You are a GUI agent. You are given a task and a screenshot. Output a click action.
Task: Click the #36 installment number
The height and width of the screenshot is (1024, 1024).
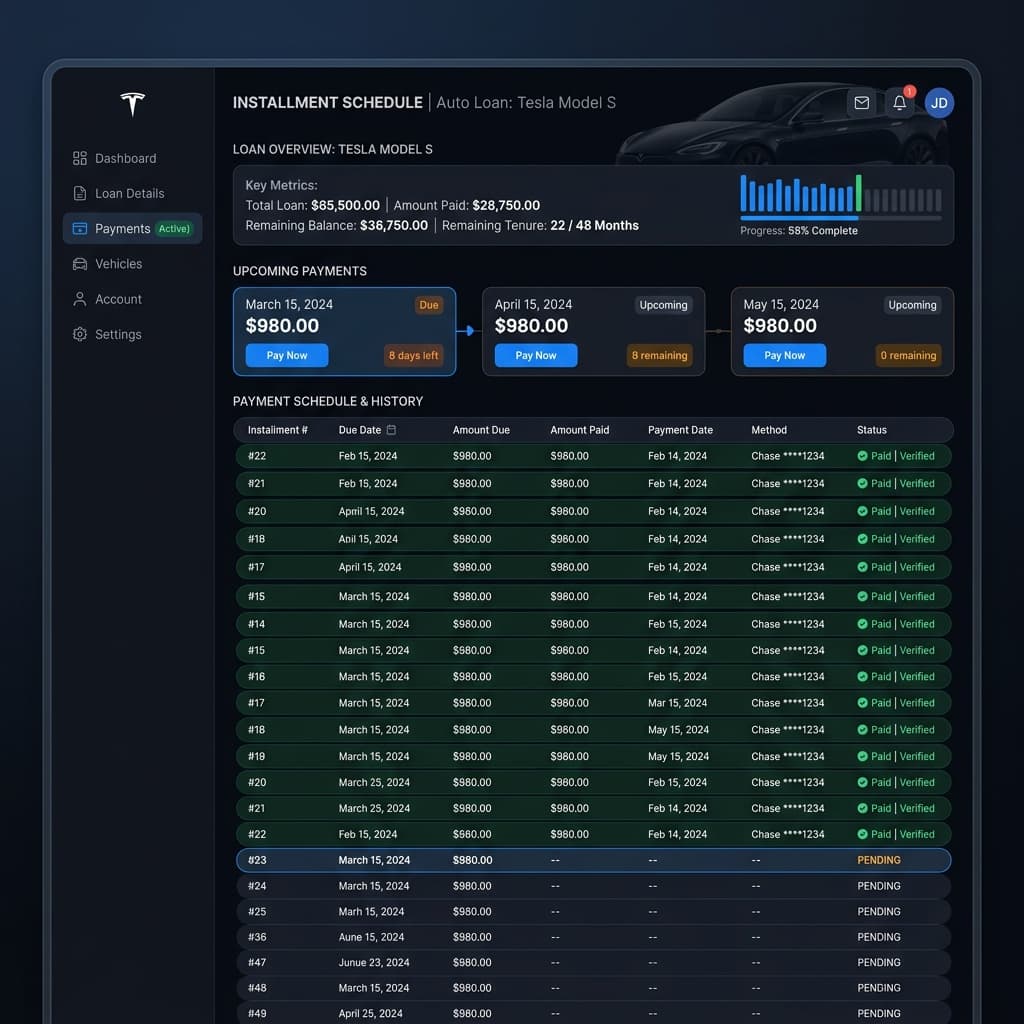pos(257,936)
